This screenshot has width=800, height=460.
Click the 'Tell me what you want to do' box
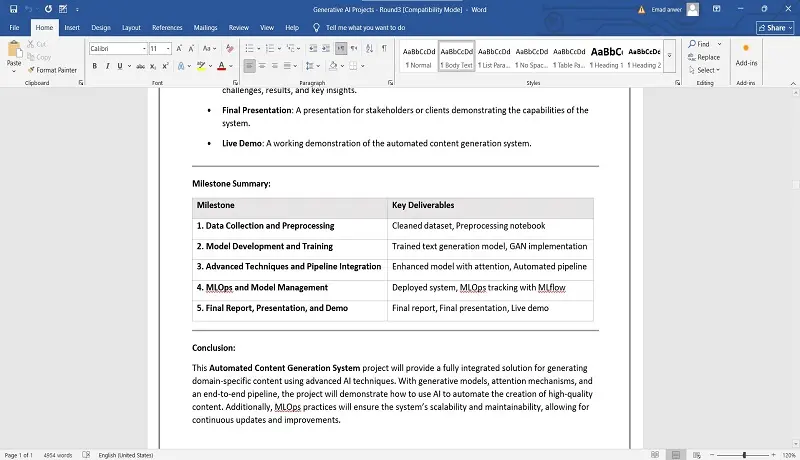click(x=365, y=28)
